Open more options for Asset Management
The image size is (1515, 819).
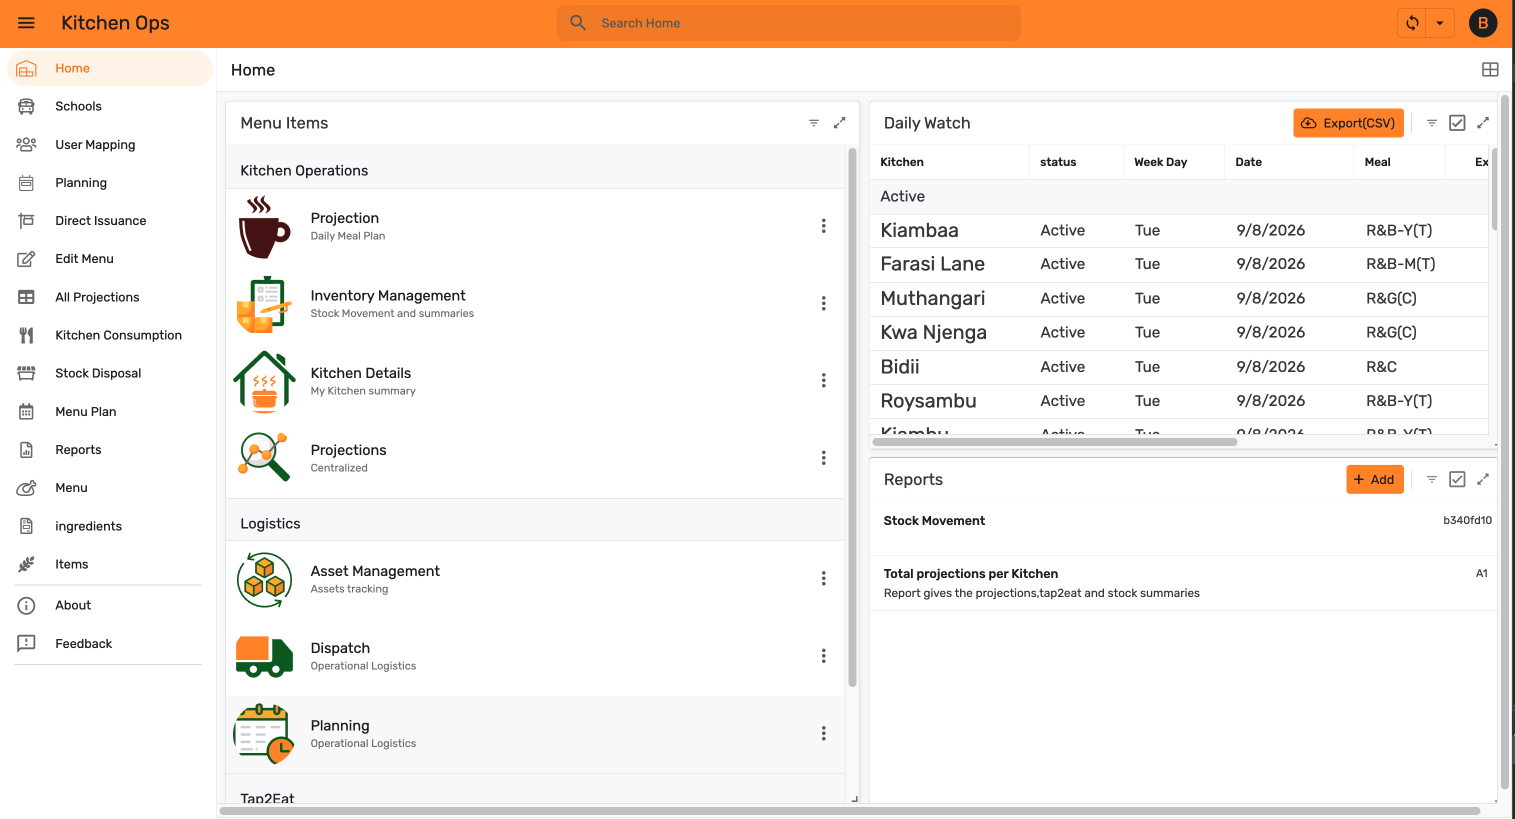click(x=823, y=578)
